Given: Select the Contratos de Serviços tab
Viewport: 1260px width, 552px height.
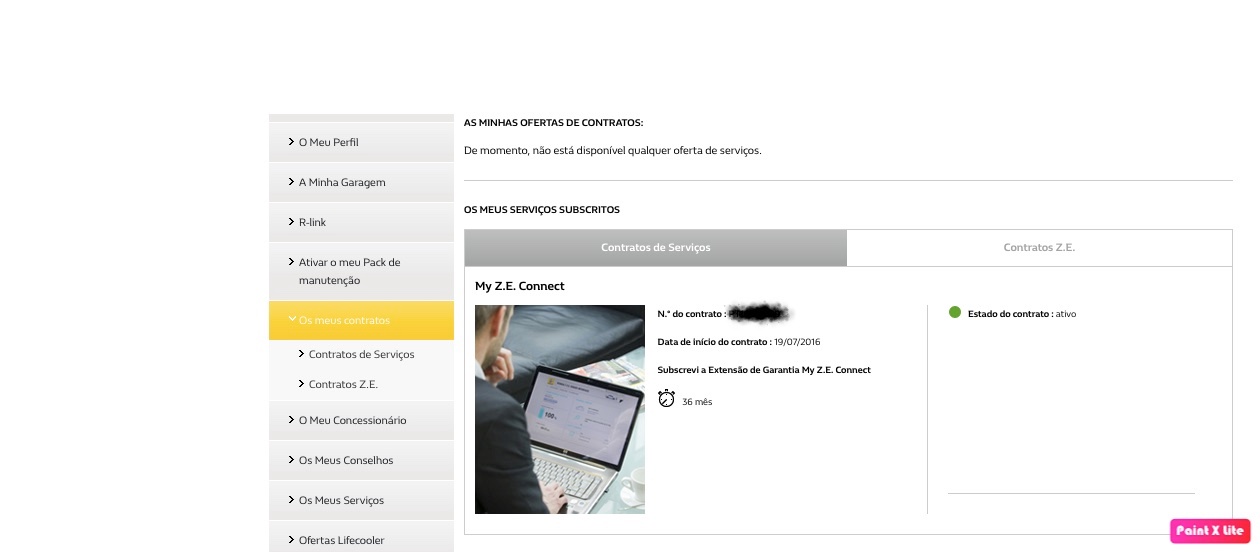Looking at the screenshot, I should [x=655, y=248].
